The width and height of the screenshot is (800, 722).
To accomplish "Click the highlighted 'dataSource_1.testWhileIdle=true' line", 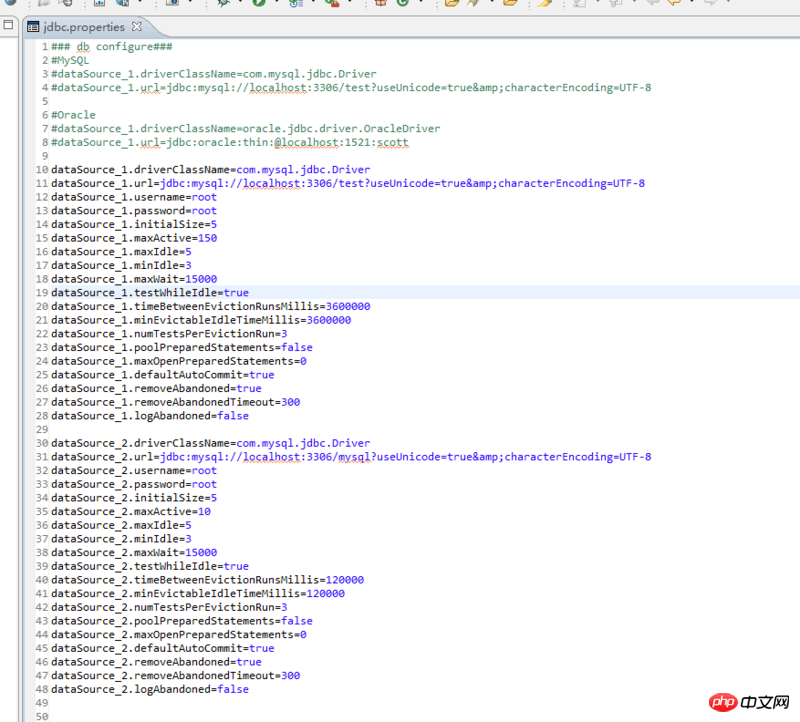I will pyautogui.click(x=150, y=293).
